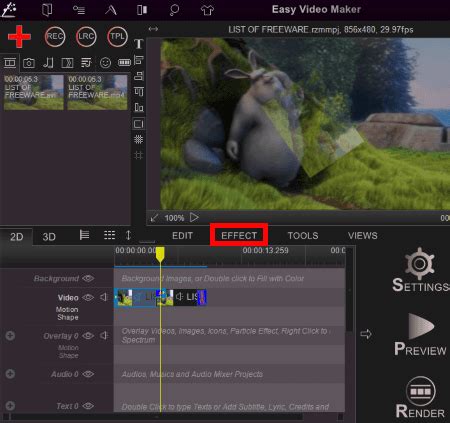Click the list lines icon in top bar
The width and height of the screenshot is (450, 423).
(79, 10)
